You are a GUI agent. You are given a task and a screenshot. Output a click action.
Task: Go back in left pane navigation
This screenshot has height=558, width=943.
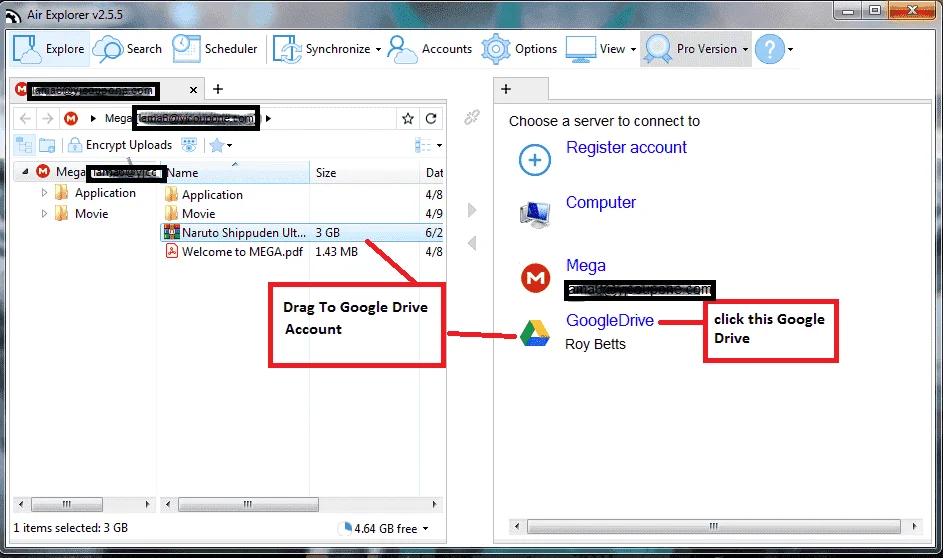(x=25, y=118)
